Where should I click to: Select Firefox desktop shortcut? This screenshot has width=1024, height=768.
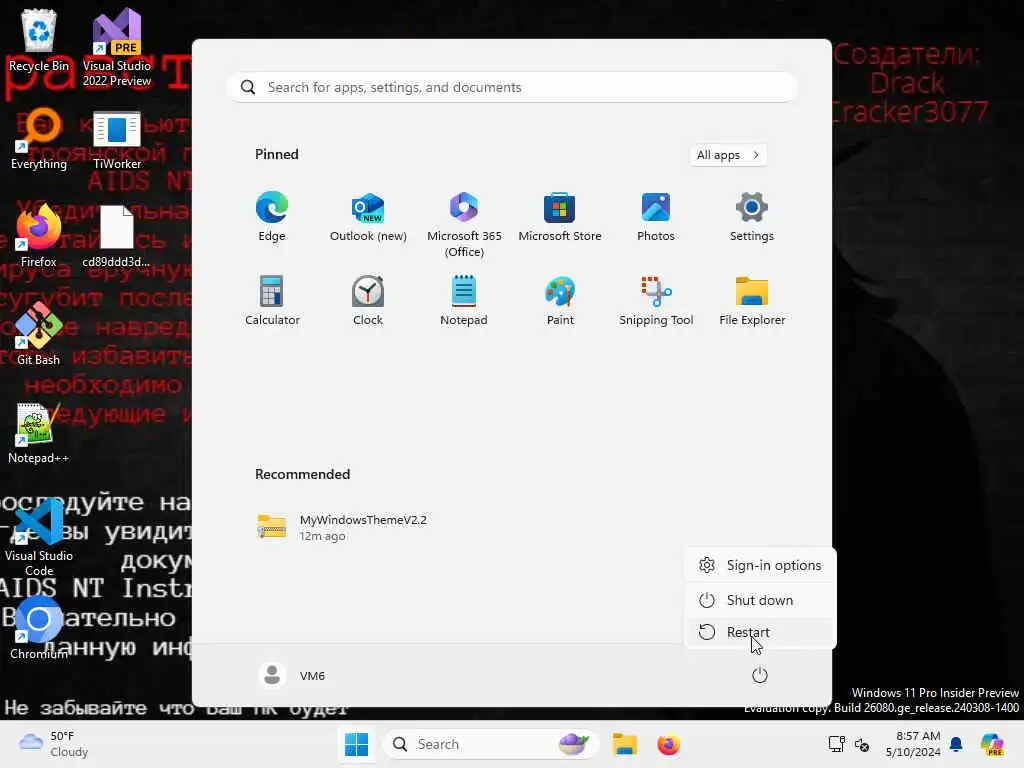[x=39, y=236]
